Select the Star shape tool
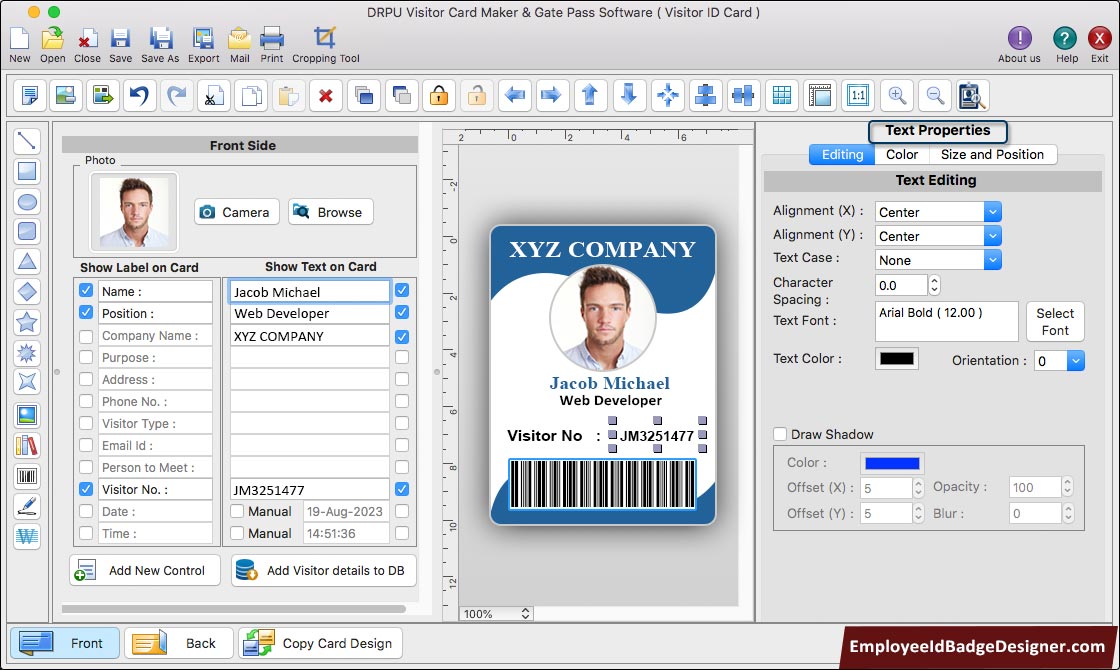The height and width of the screenshot is (670, 1120). (x=27, y=322)
